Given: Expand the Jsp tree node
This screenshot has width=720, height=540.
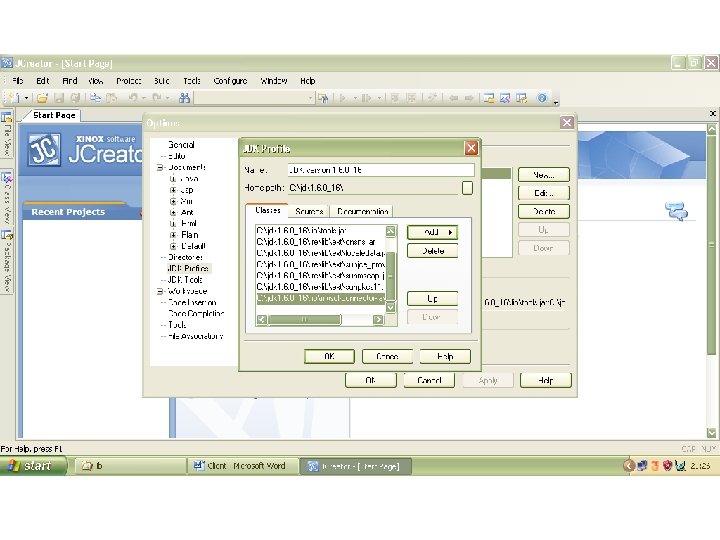Looking at the screenshot, I should pos(173,190).
